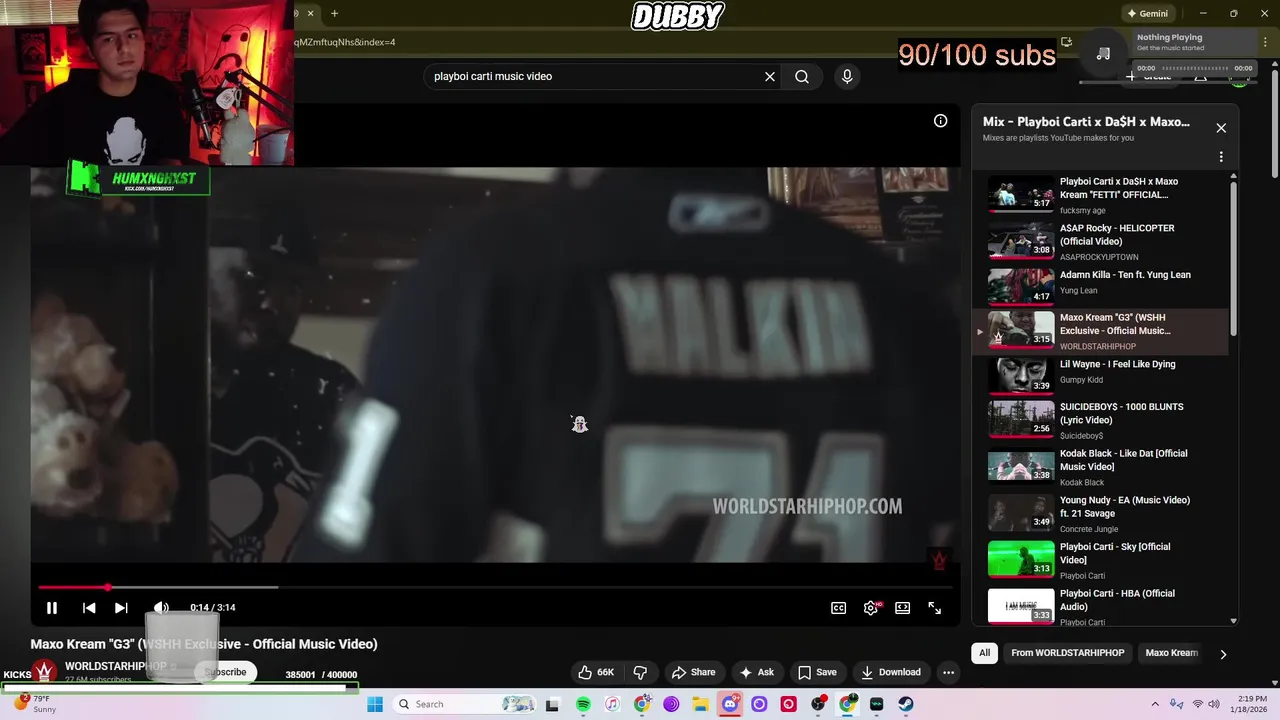Mute the video with the speaker icon

160,608
